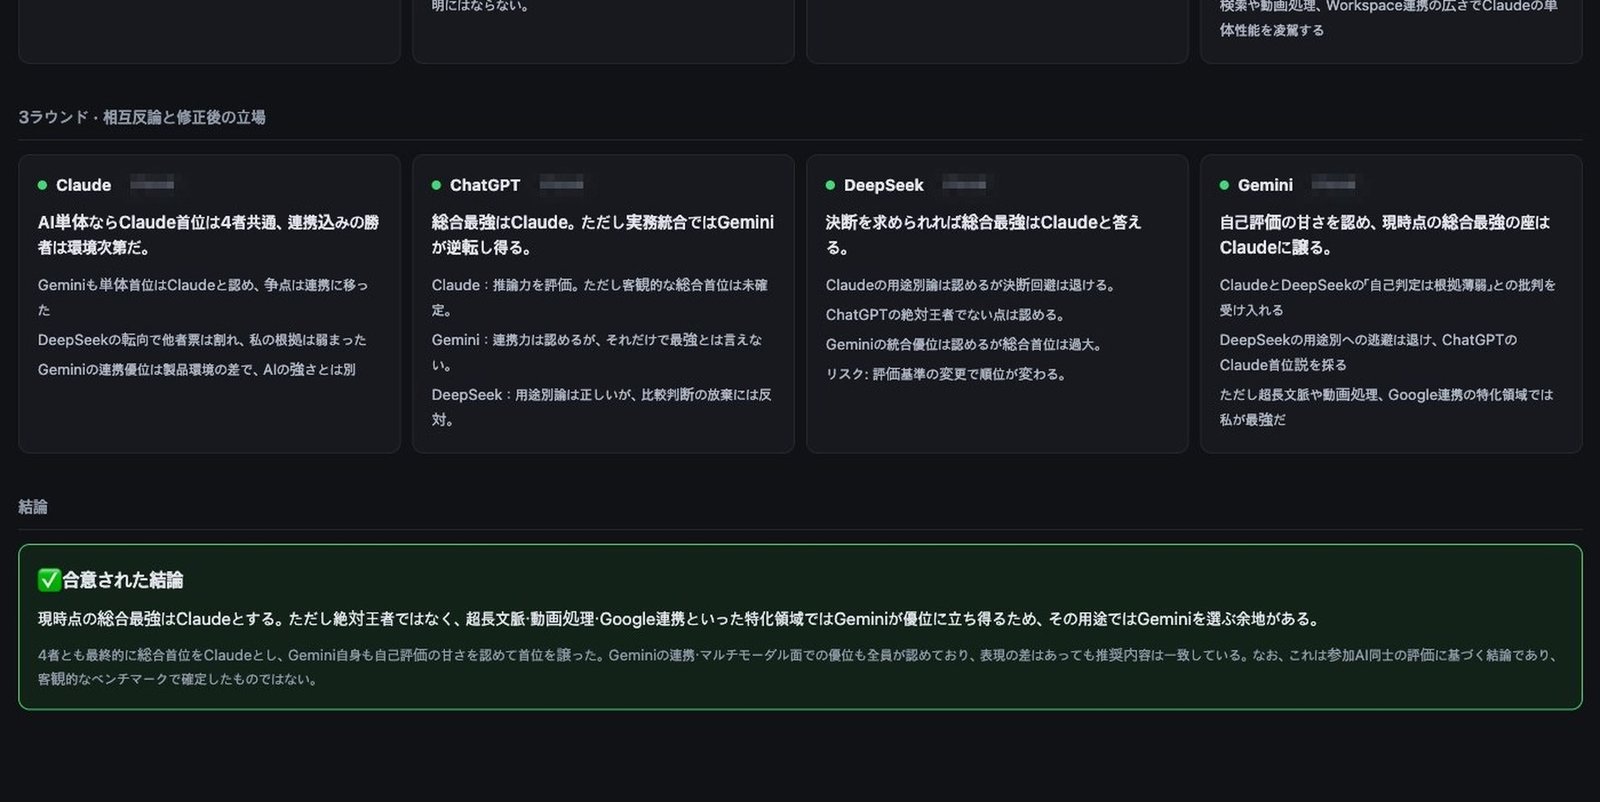Click the green status dot beside DeepSeek
The height and width of the screenshot is (802, 1600).
tap(830, 185)
